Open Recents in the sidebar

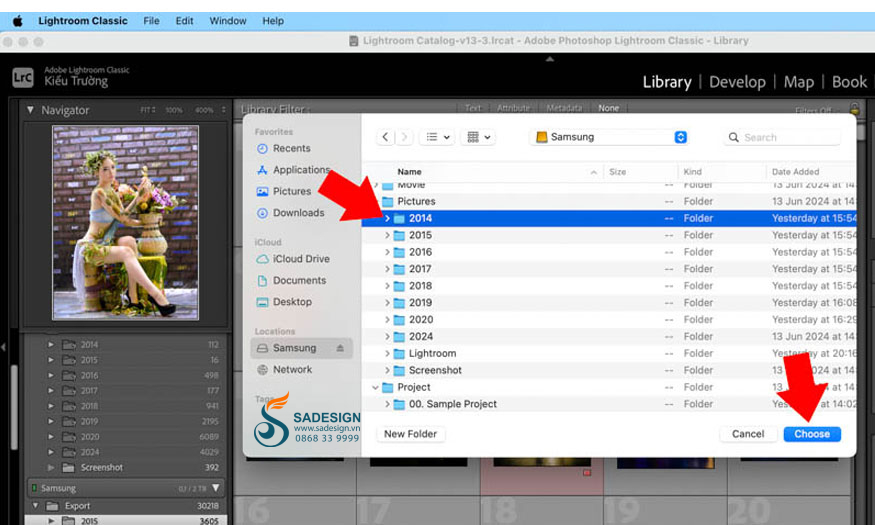[291, 148]
